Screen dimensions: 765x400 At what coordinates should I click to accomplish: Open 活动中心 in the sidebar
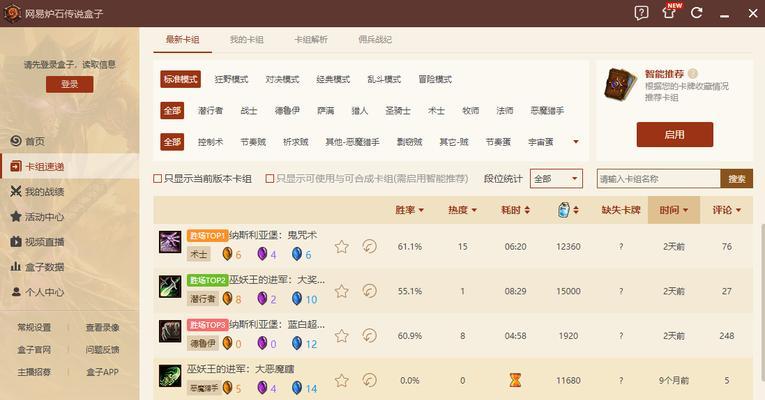coord(37,217)
